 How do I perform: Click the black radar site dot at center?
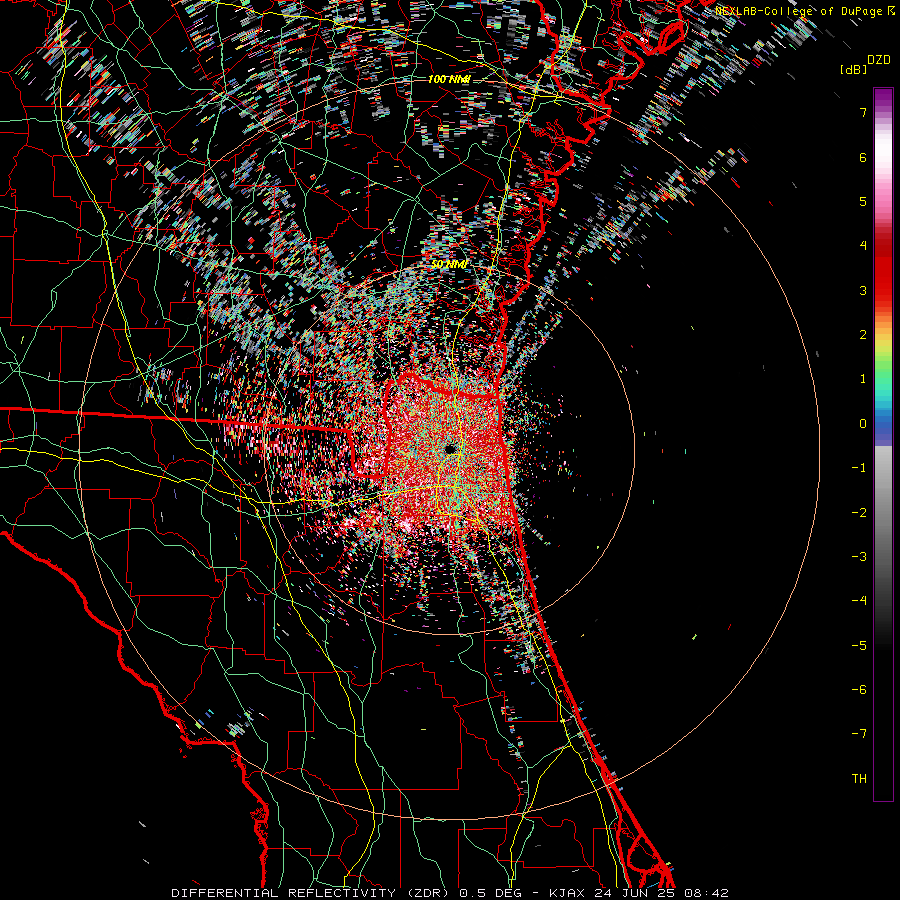click(451, 449)
